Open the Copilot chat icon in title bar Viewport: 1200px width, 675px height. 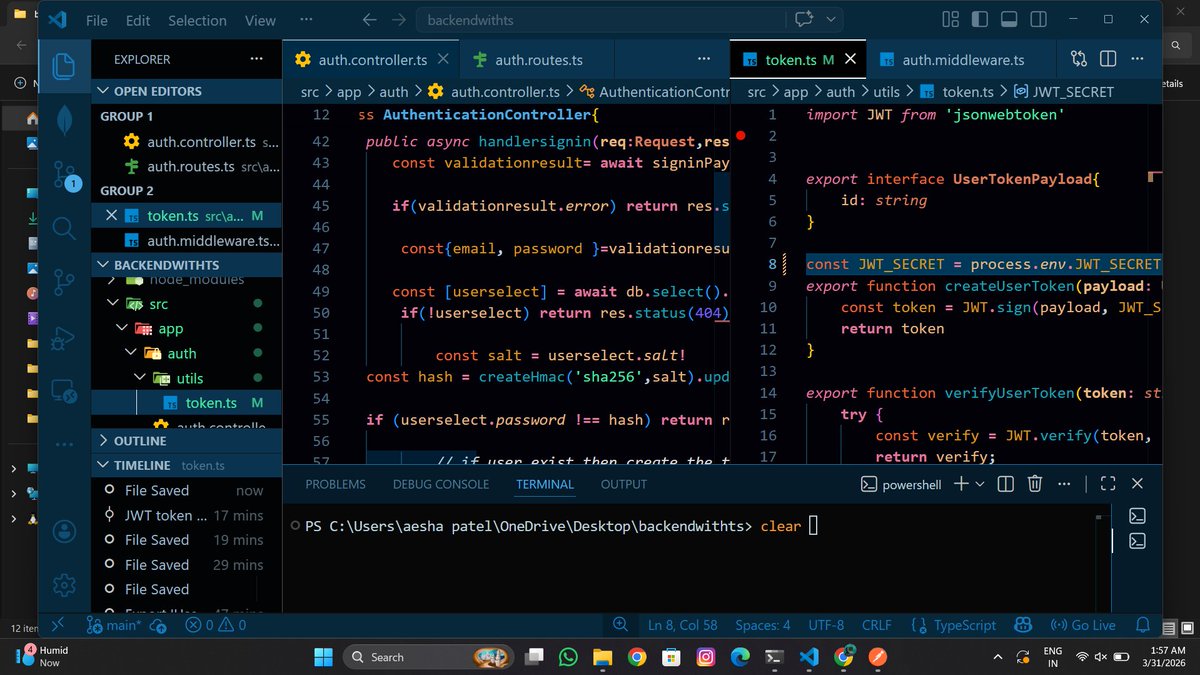[x=804, y=19]
